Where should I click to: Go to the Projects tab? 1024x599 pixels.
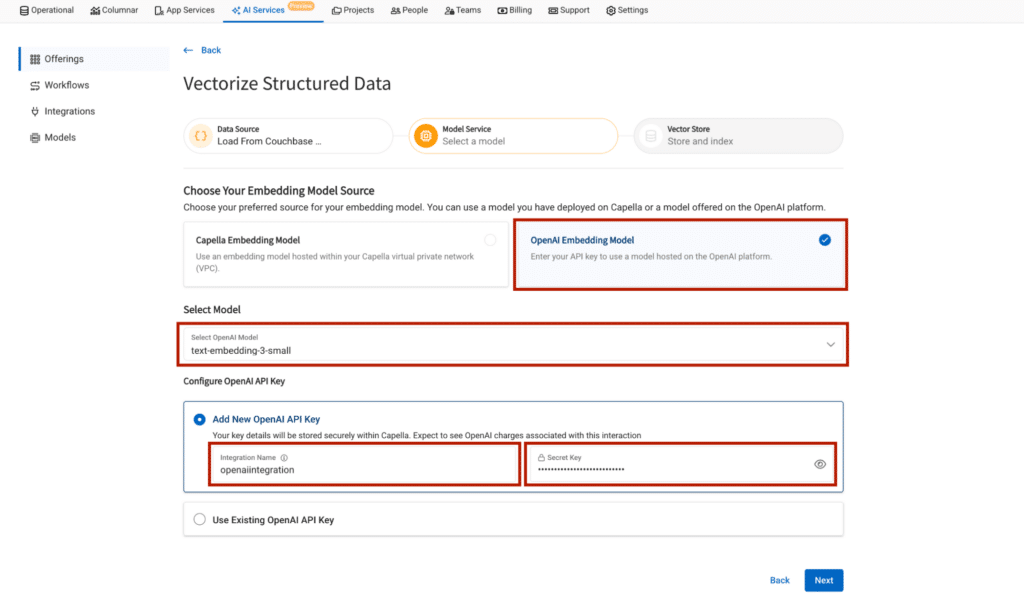click(x=353, y=10)
